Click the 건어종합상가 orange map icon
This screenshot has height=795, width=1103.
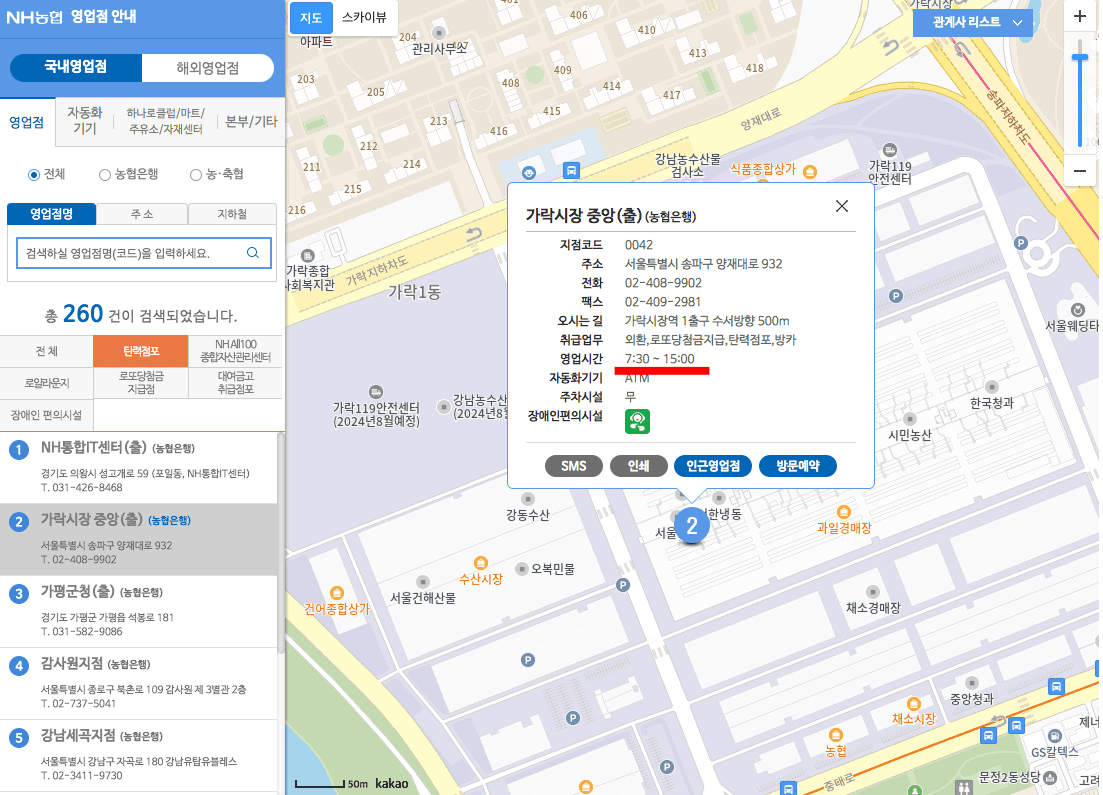(x=337, y=593)
